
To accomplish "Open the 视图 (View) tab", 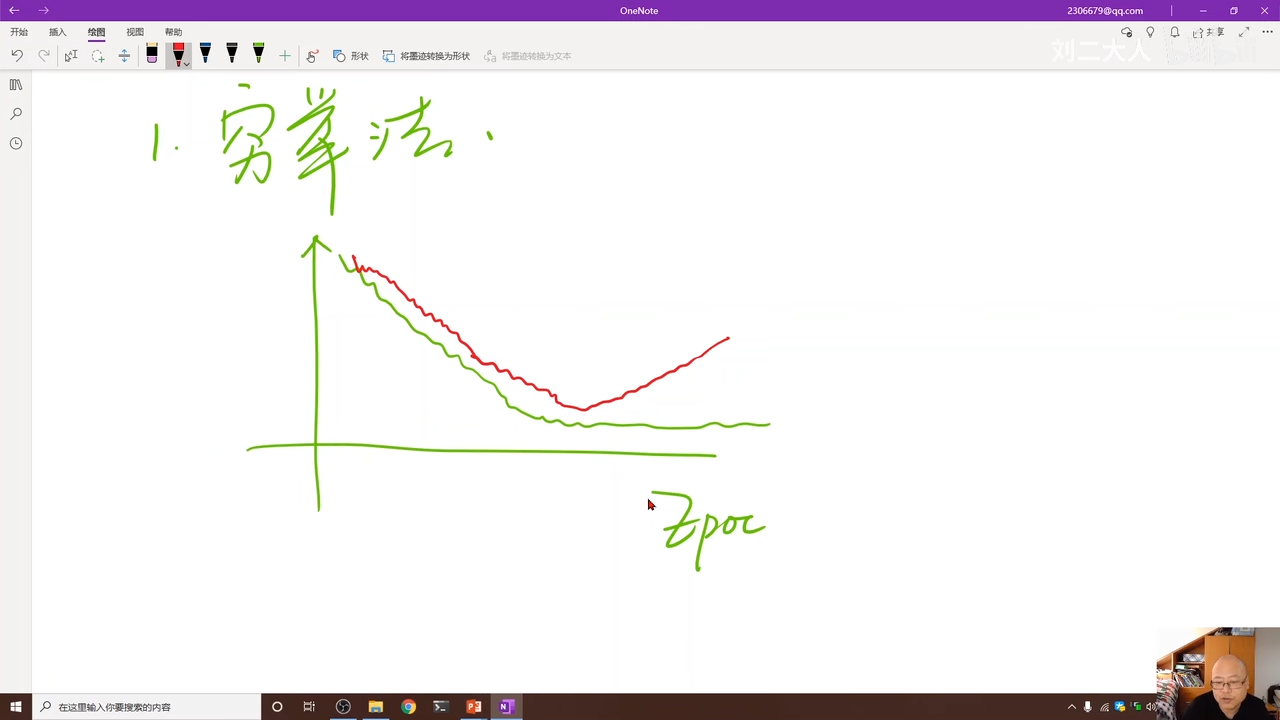I will point(135,32).
